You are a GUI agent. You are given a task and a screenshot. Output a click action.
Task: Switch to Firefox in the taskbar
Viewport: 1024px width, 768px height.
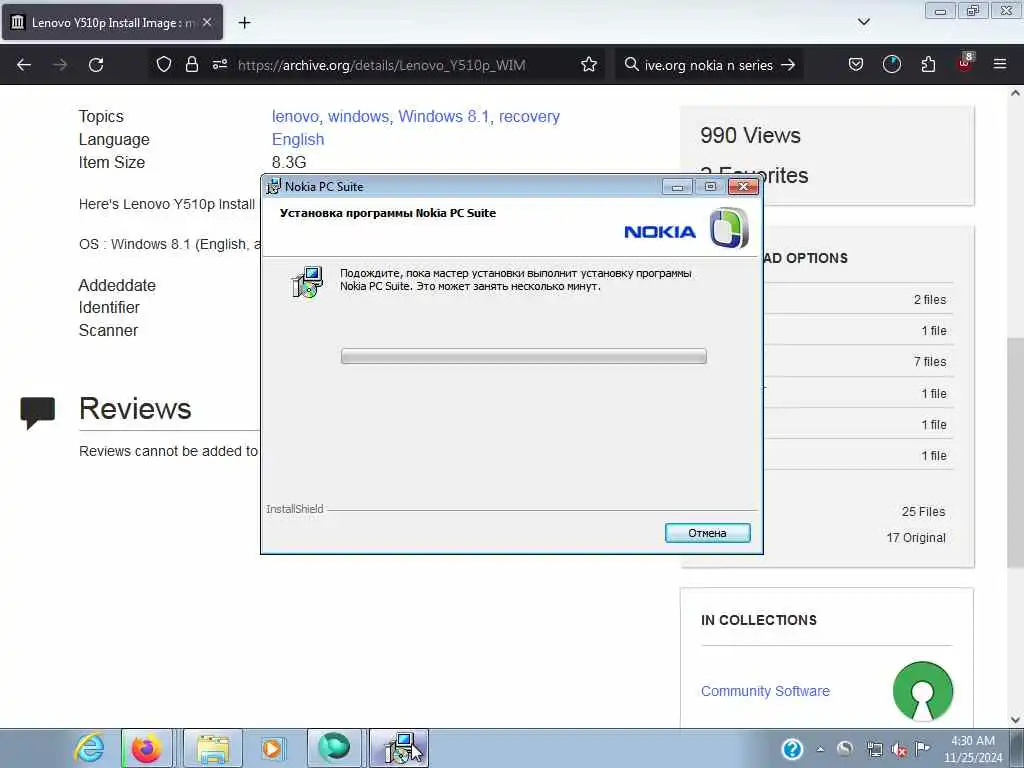pyautogui.click(x=147, y=748)
